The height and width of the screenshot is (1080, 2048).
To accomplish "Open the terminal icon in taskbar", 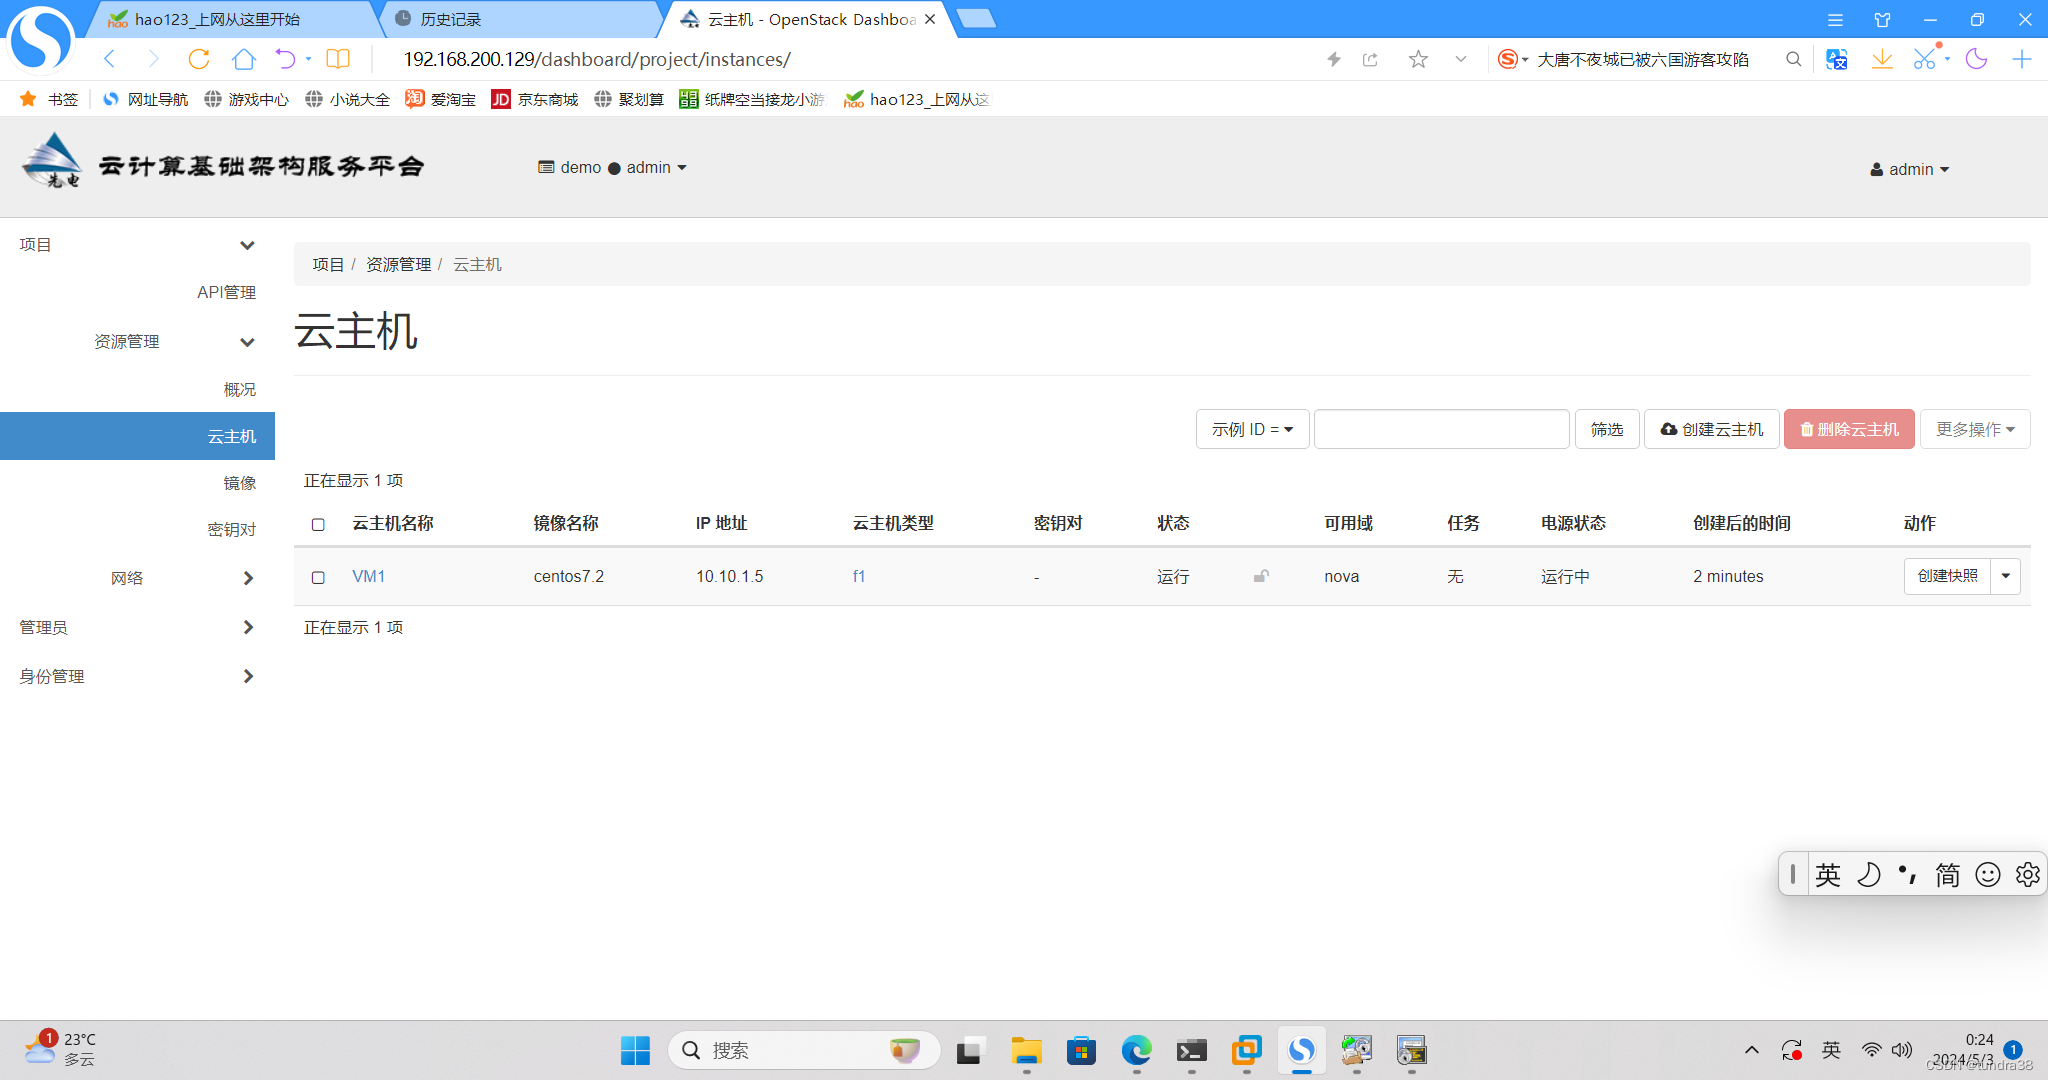I will [x=1191, y=1050].
